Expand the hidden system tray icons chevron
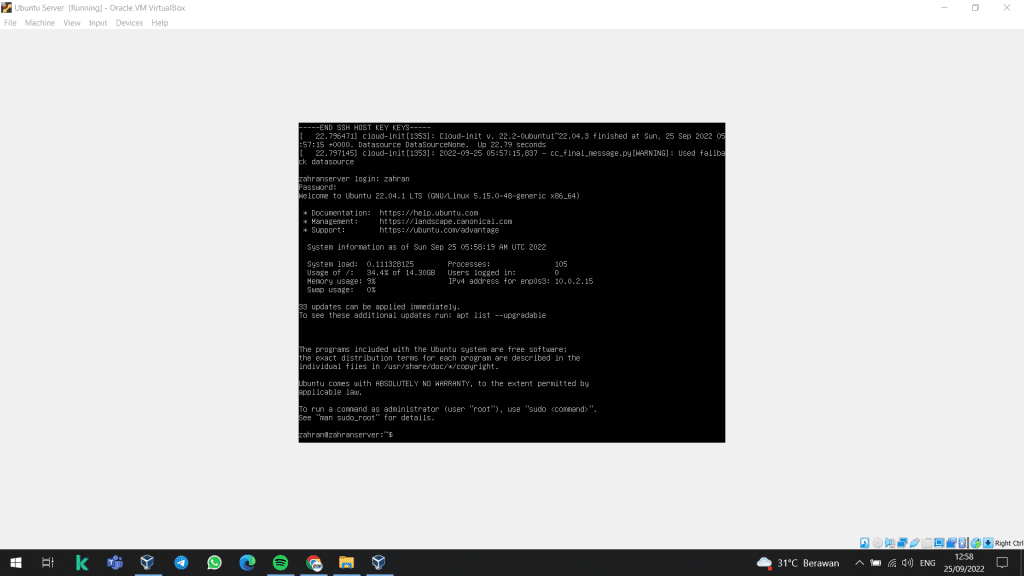Image resolution: width=1024 pixels, height=576 pixels. pyautogui.click(x=859, y=563)
